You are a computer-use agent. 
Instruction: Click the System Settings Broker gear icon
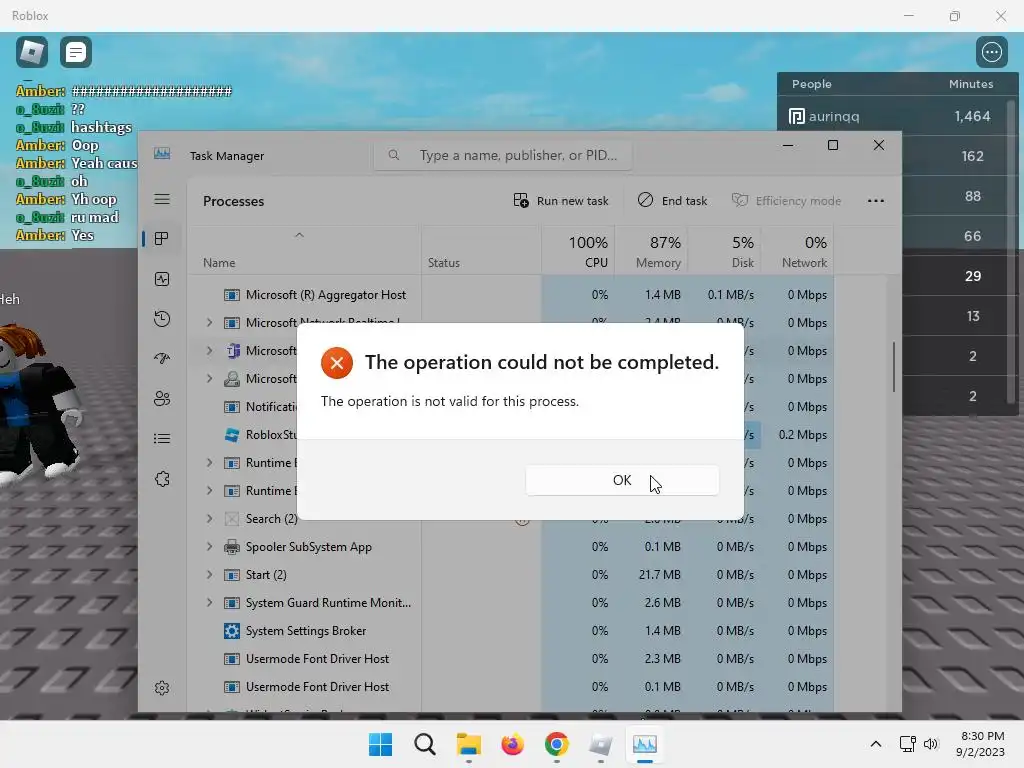click(231, 631)
